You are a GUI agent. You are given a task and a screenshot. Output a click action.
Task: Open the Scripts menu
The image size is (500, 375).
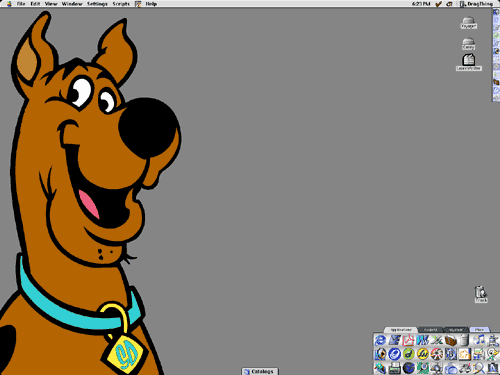pos(121,4)
